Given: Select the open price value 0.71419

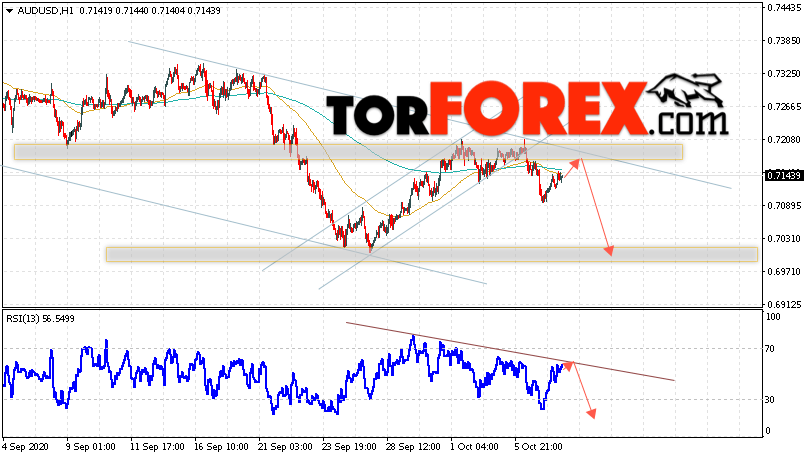Looking at the screenshot, I should (x=95, y=11).
